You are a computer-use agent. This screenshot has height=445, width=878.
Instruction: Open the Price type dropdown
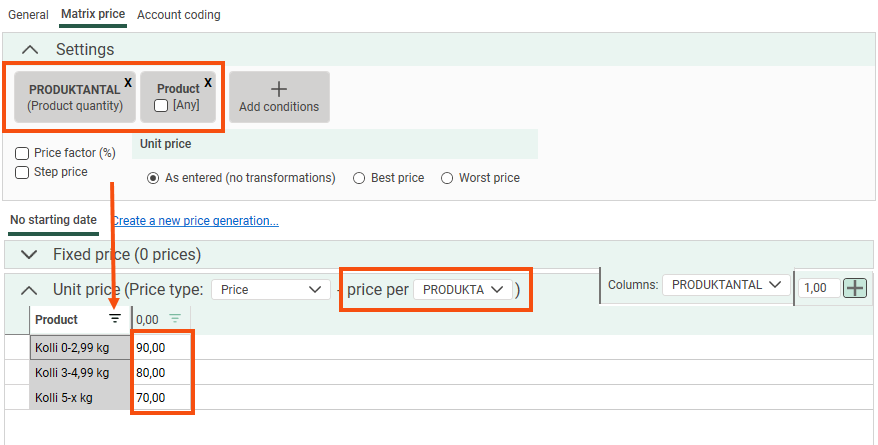tap(270, 289)
